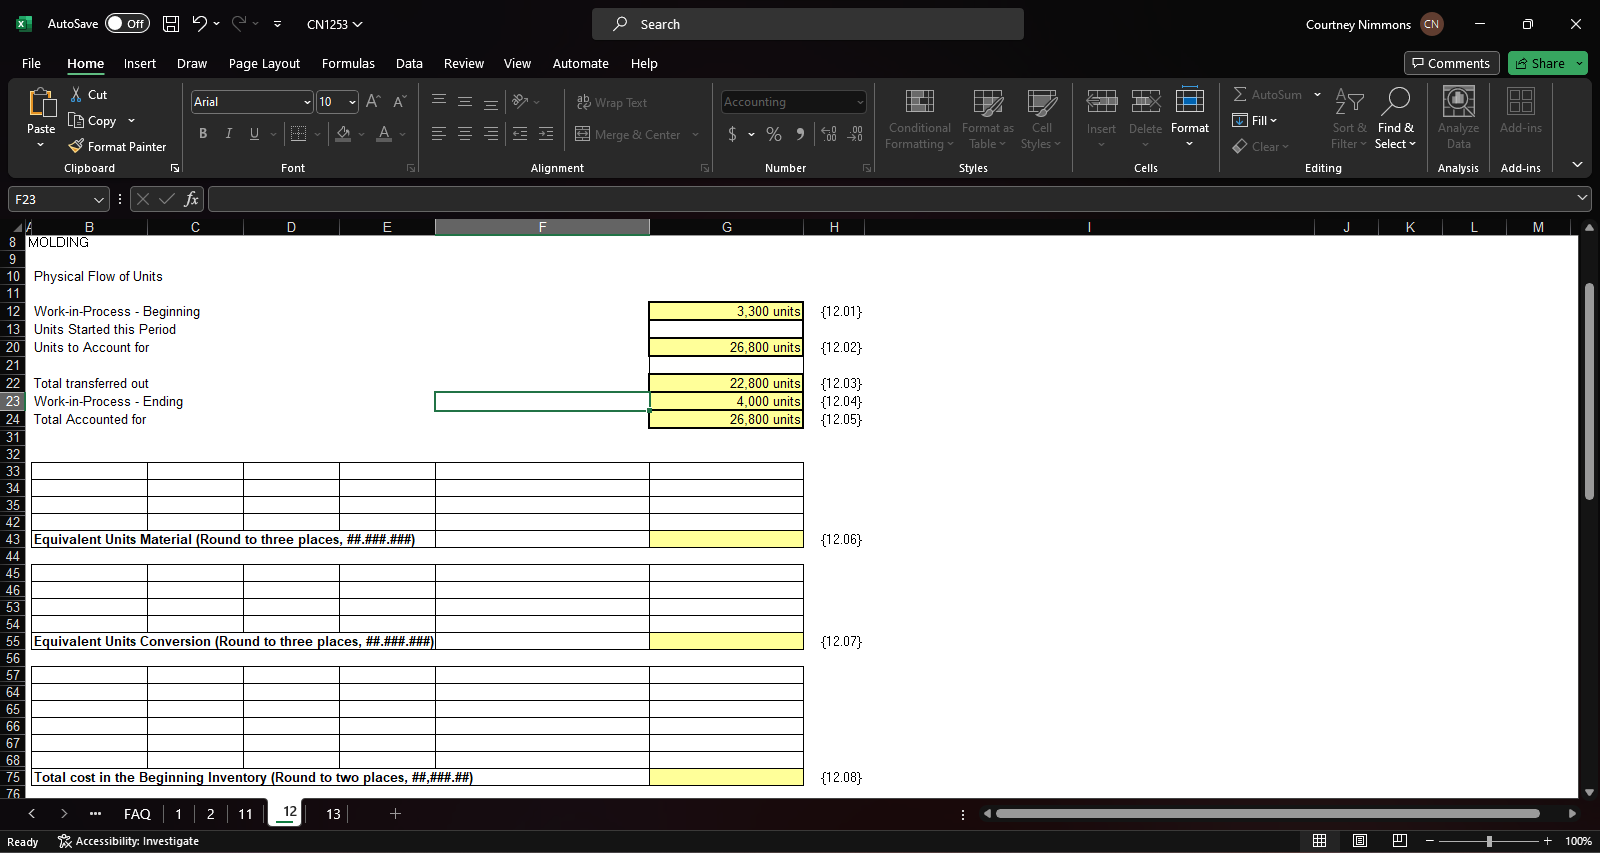The width and height of the screenshot is (1600, 853).
Task: Decrease cell indent
Action: pyautogui.click(x=520, y=134)
